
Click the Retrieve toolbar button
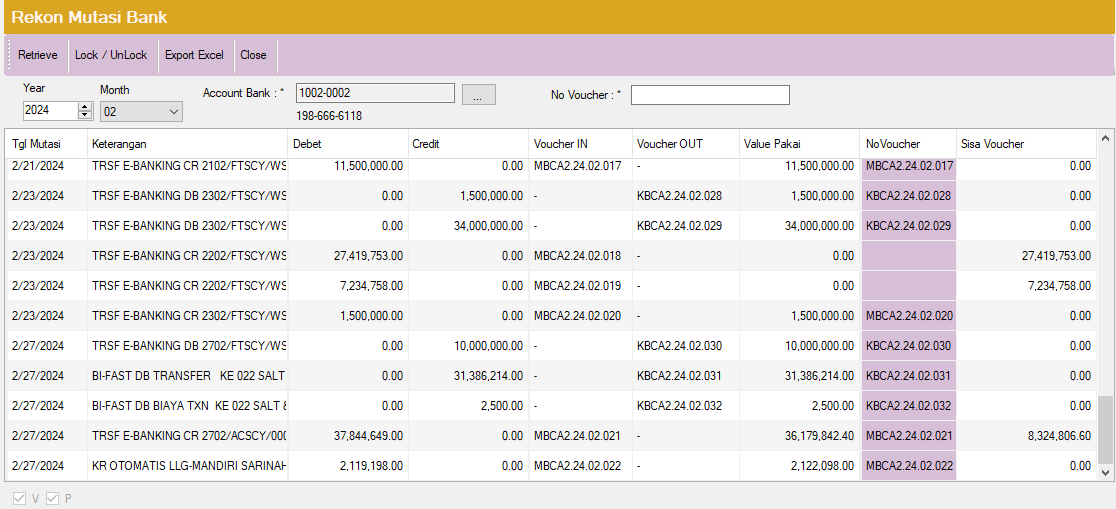coord(38,55)
